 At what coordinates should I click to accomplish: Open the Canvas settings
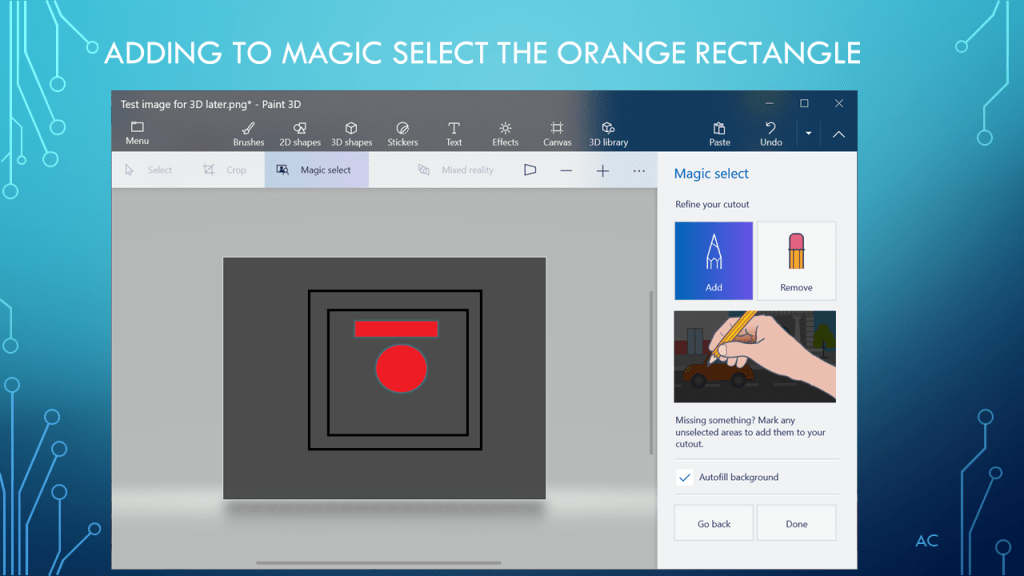pyautogui.click(x=557, y=133)
